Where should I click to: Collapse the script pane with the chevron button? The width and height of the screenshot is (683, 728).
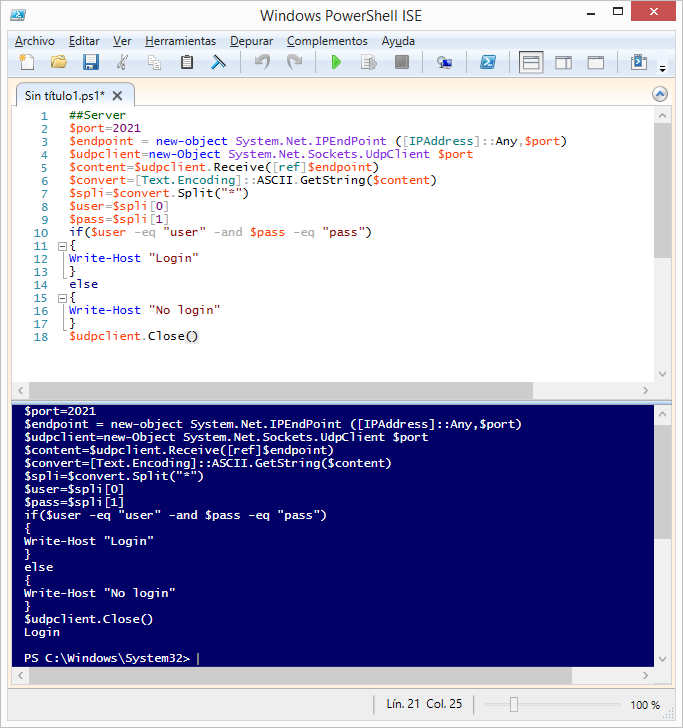(x=659, y=94)
